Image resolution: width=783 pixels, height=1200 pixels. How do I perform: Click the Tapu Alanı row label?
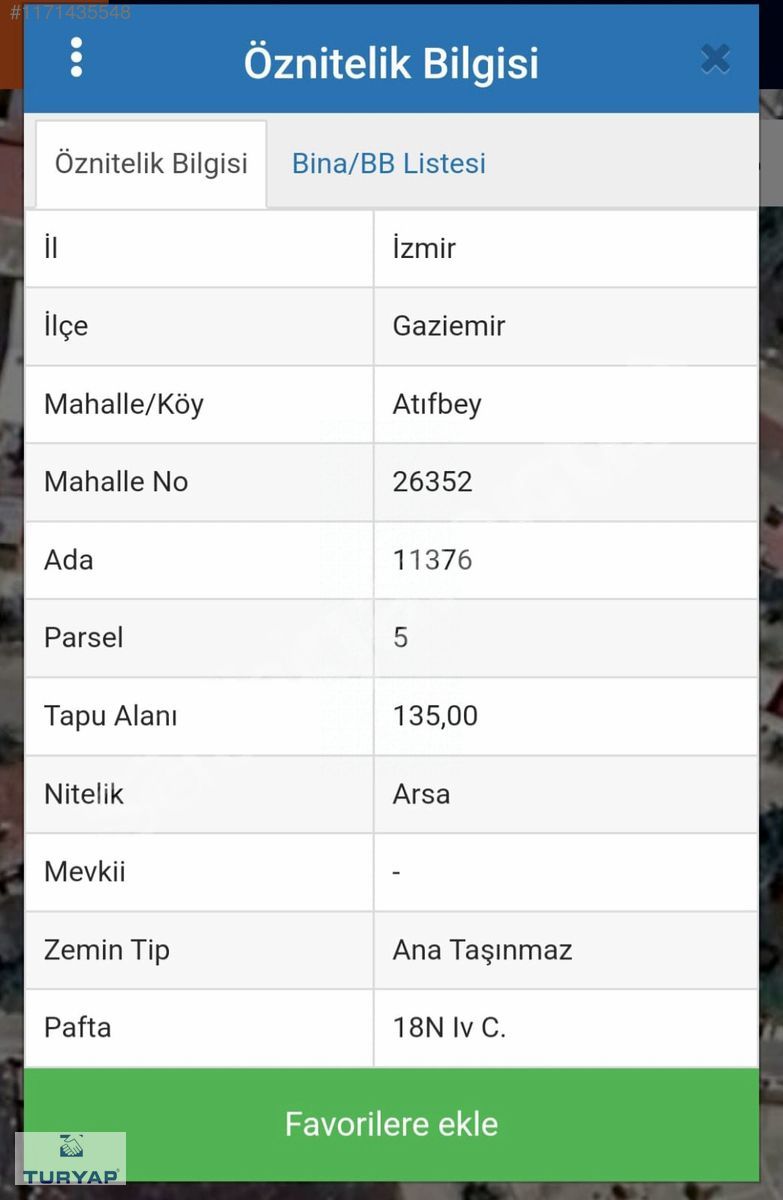tap(110, 716)
